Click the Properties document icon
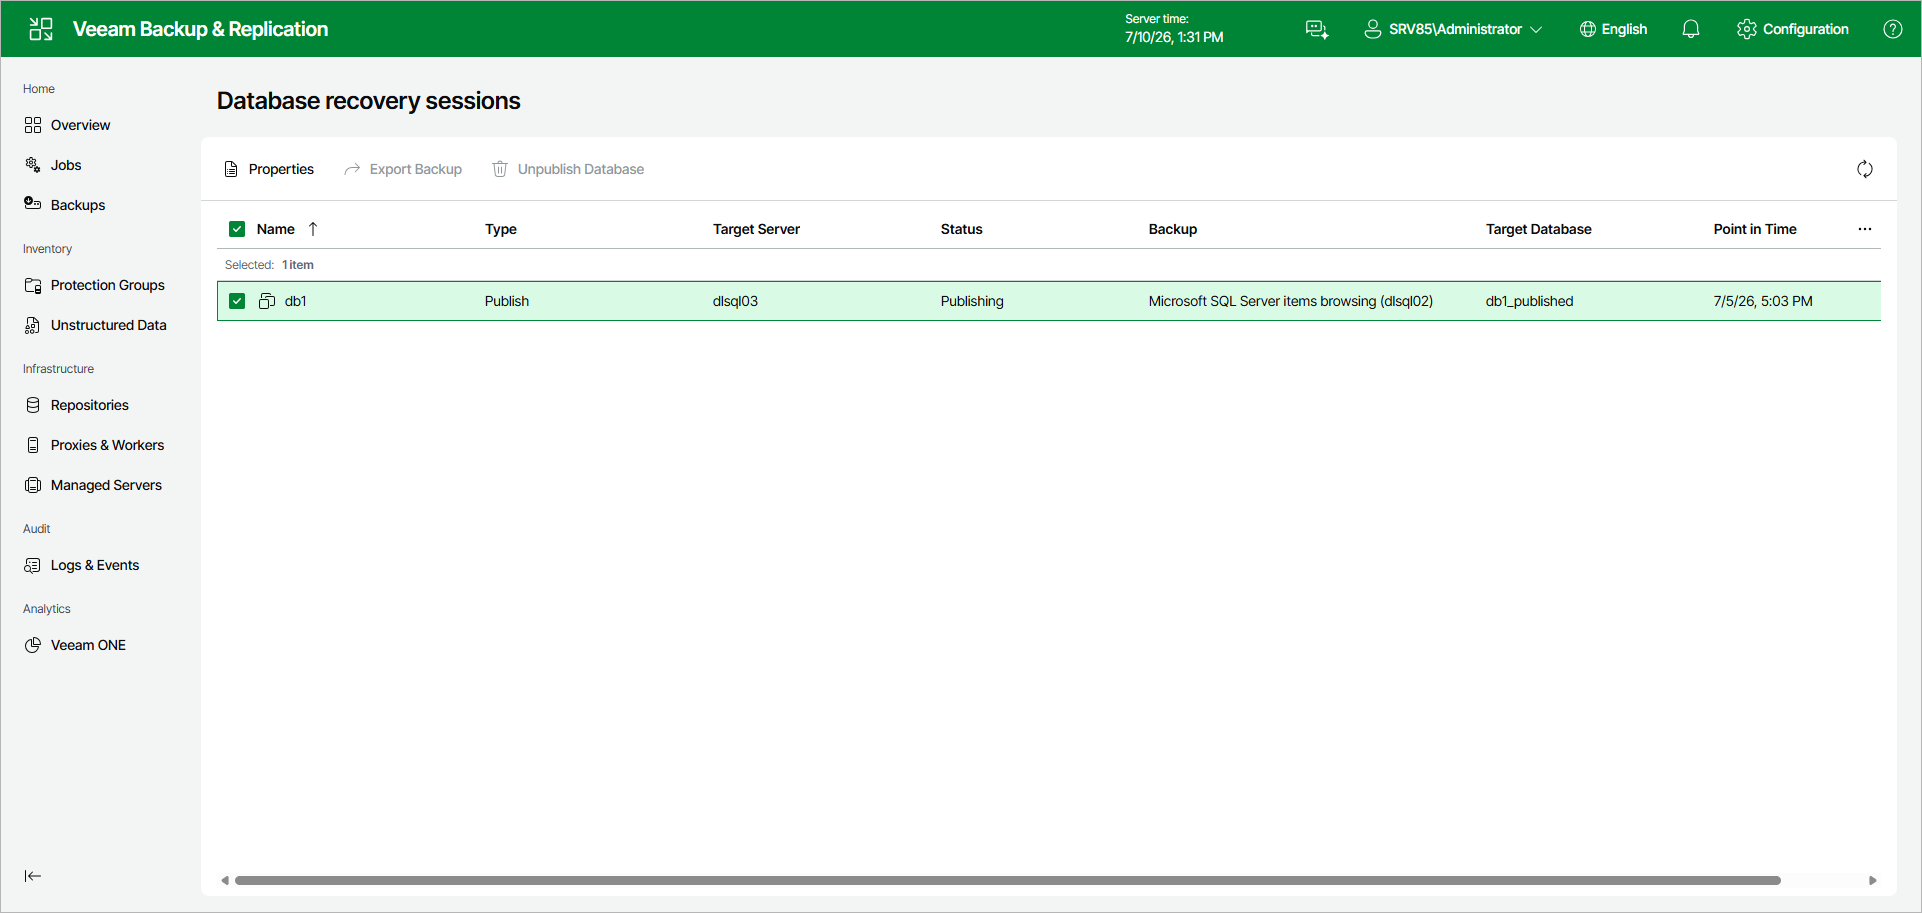Image resolution: width=1922 pixels, height=913 pixels. coord(231,169)
